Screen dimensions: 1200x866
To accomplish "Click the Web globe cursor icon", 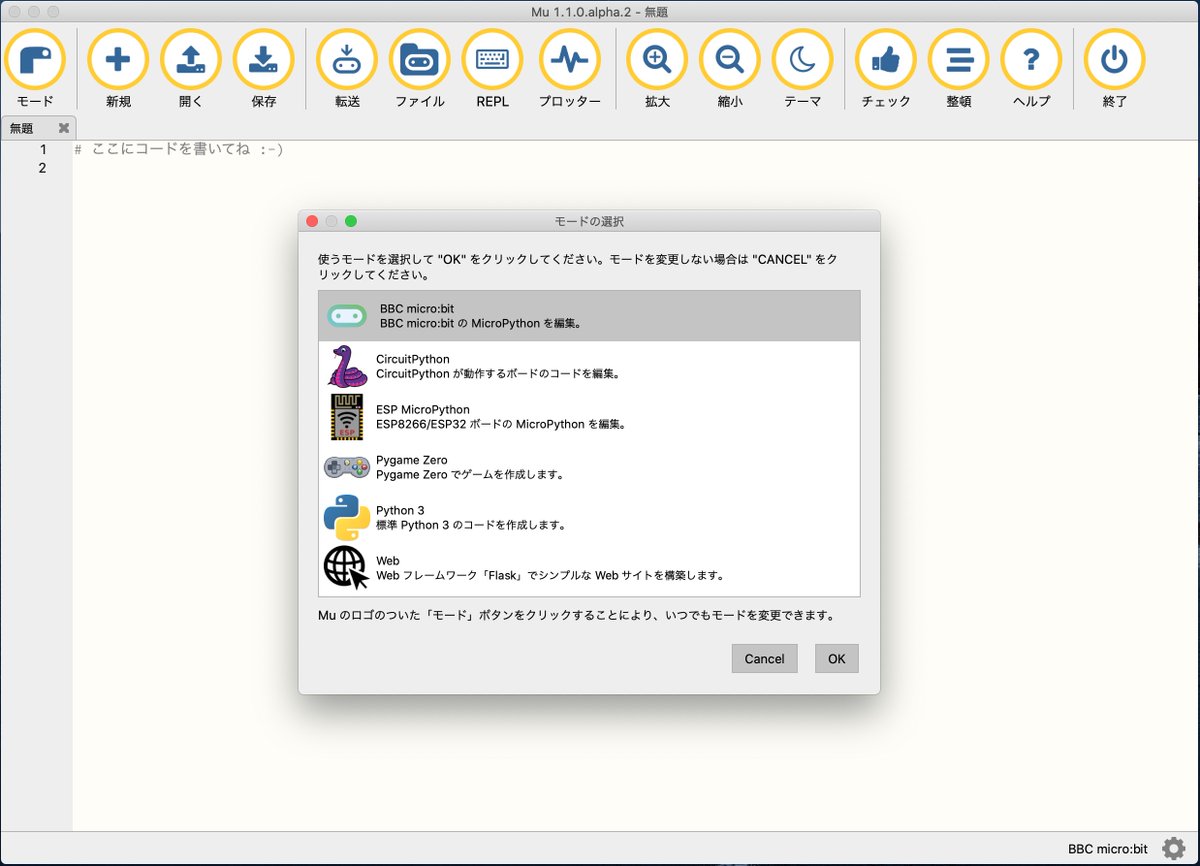I will pyautogui.click(x=347, y=567).
